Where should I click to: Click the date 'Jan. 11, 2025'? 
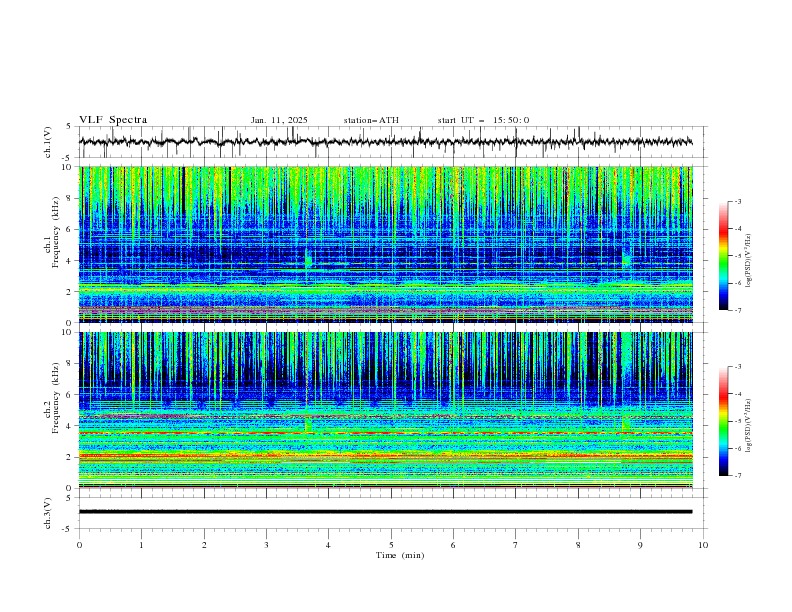coord(279,120)
